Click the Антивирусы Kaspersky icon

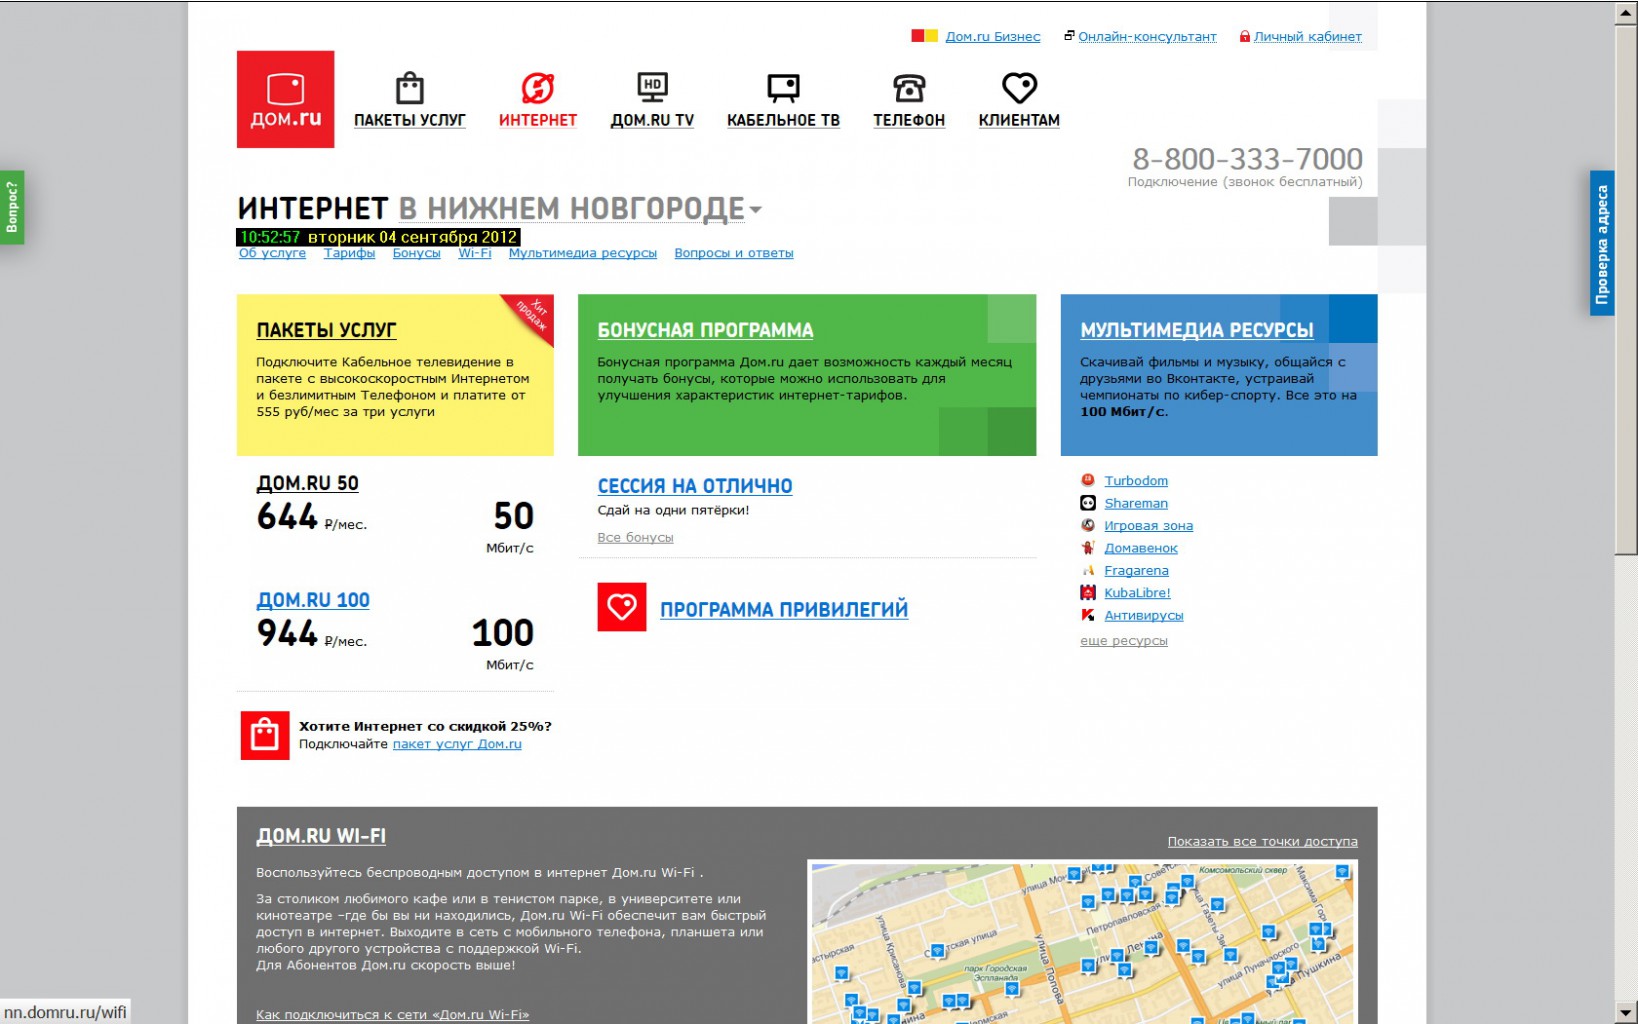tap(1088, 615)
